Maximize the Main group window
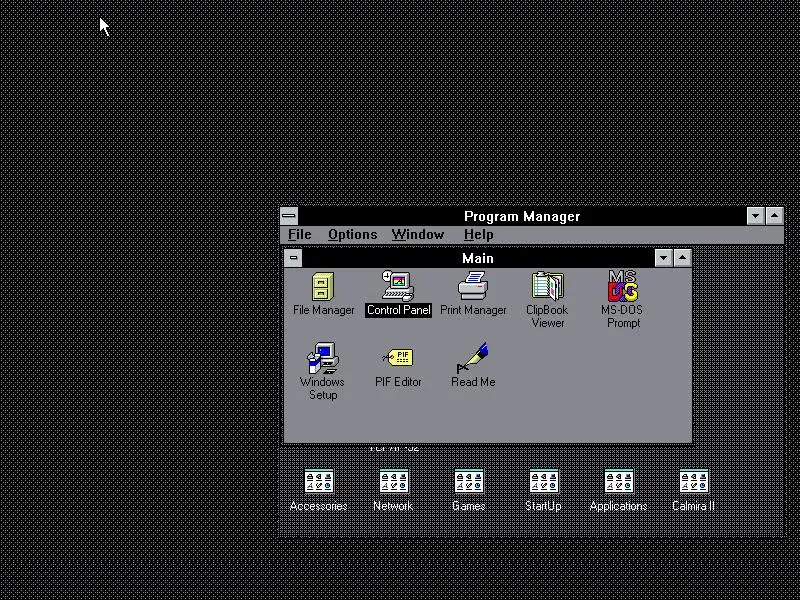This screenshot has height=600, width=800. tap(683, 258)
